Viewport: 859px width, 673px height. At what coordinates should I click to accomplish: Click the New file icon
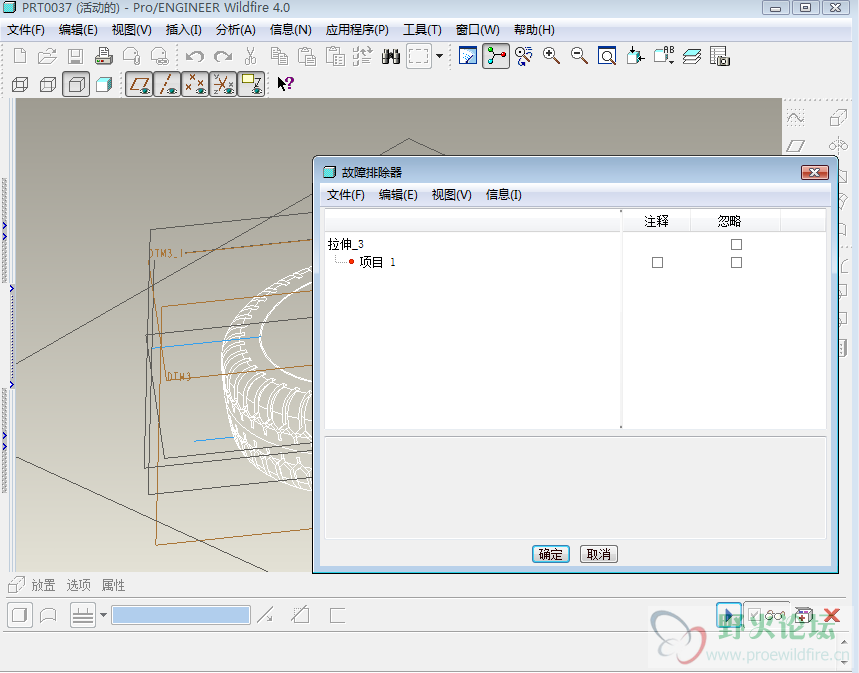[x=20, y=56]
